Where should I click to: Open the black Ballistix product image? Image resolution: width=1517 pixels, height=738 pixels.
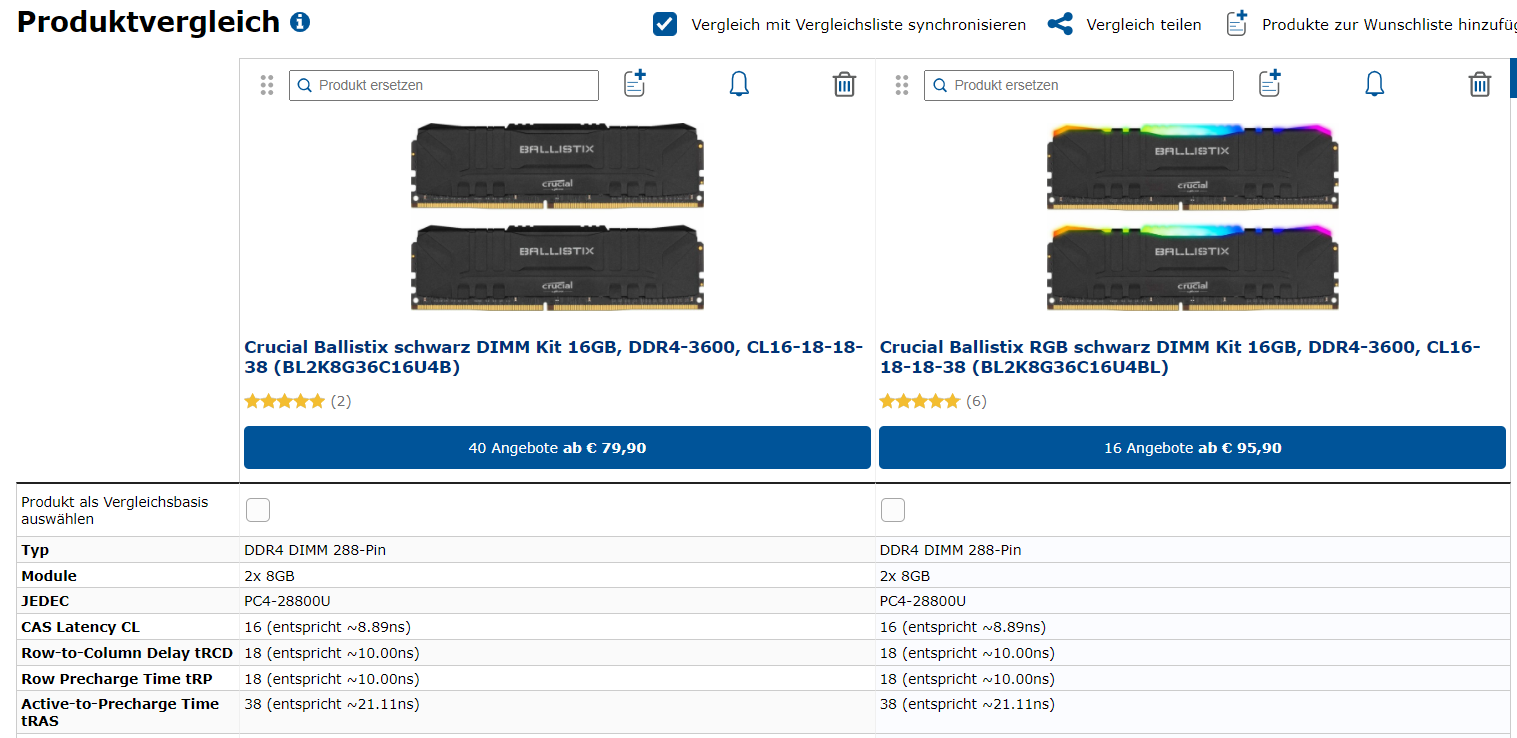point(556,217)
